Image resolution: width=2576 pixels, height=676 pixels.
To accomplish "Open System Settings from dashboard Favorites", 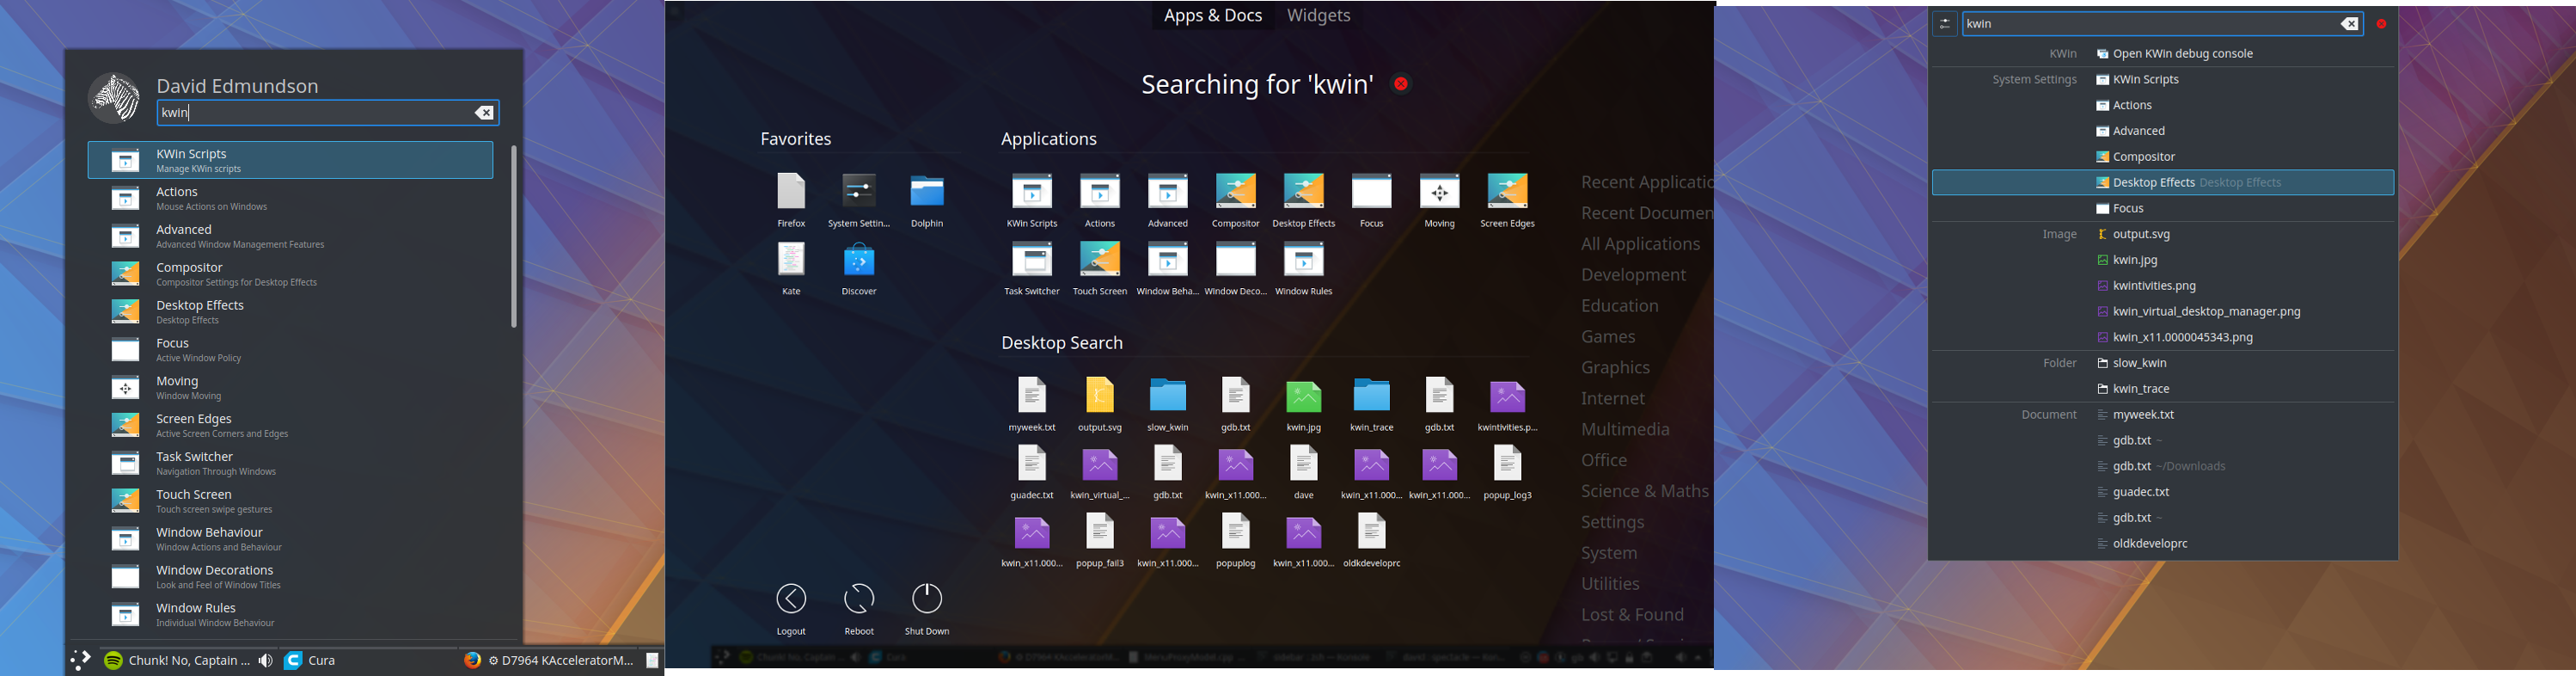I will (x=859, y=200).
